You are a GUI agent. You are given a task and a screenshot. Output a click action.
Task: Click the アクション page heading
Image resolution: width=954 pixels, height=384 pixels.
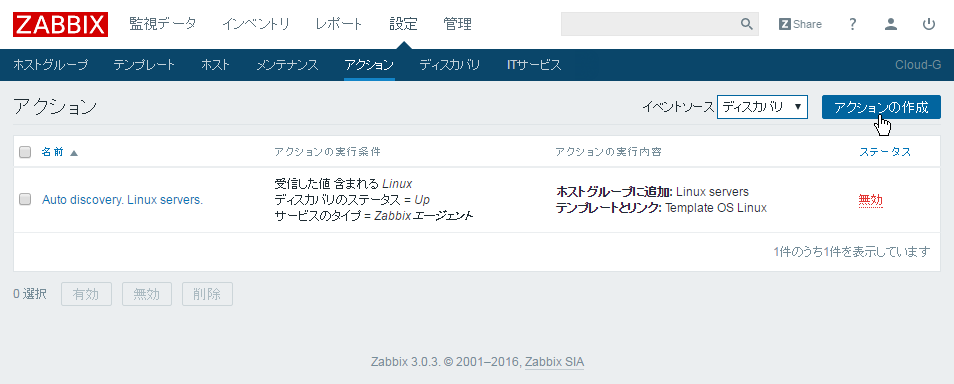[55, 107]
